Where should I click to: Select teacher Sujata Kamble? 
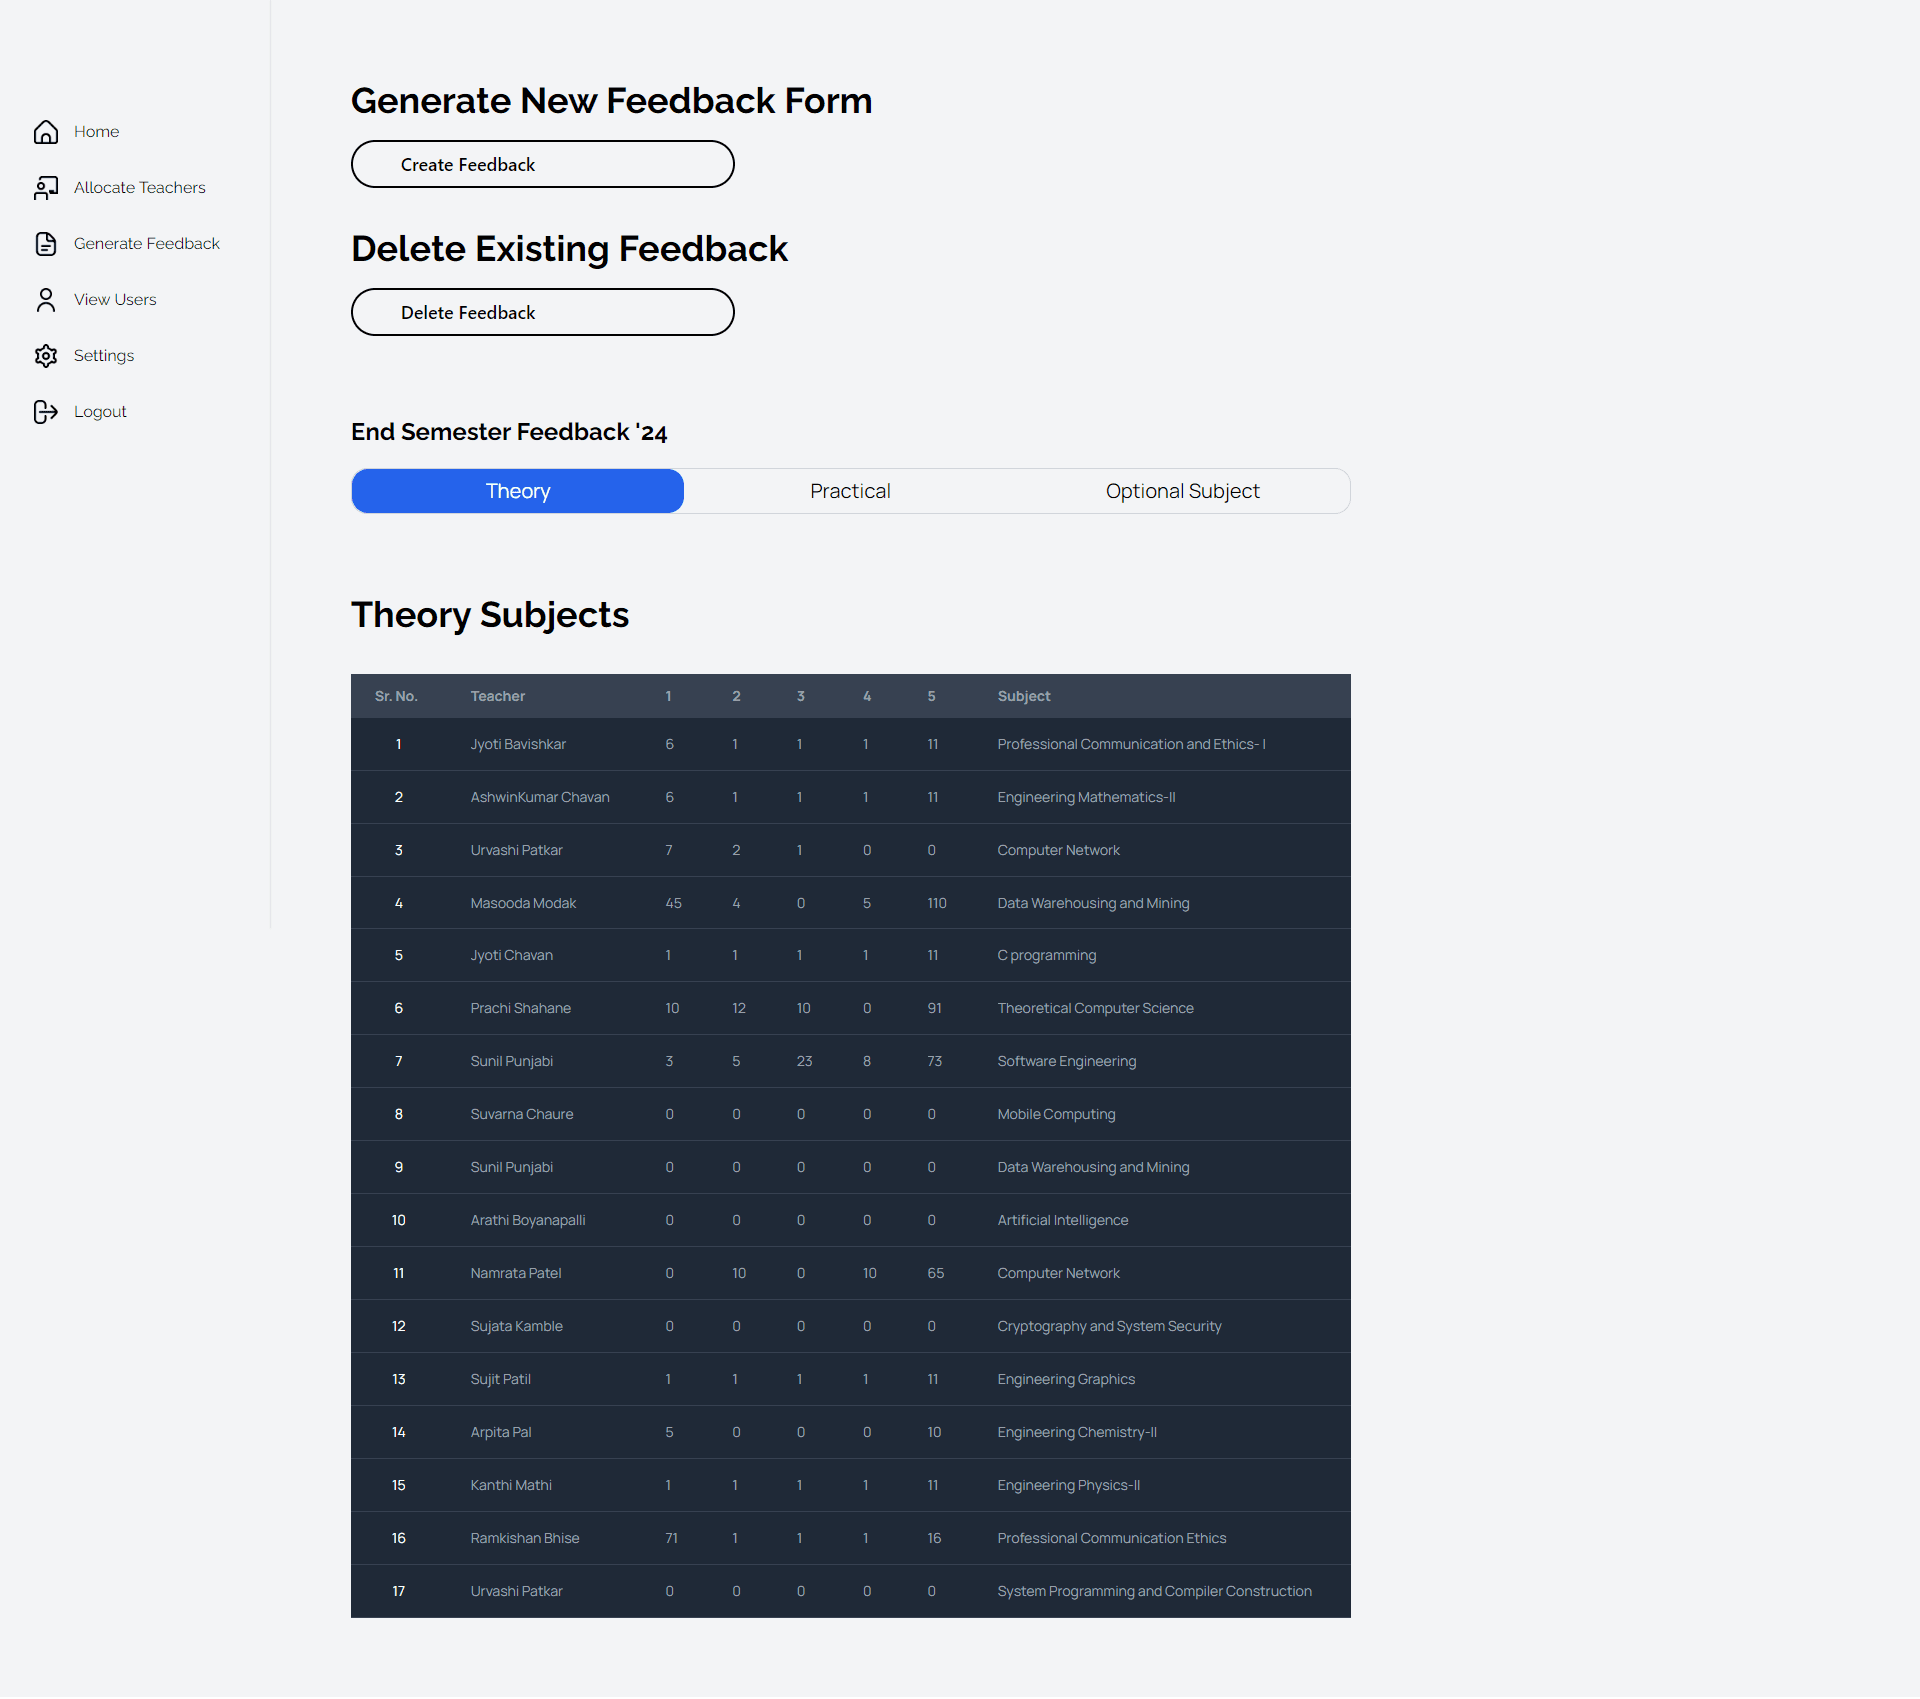[516, 1326]
